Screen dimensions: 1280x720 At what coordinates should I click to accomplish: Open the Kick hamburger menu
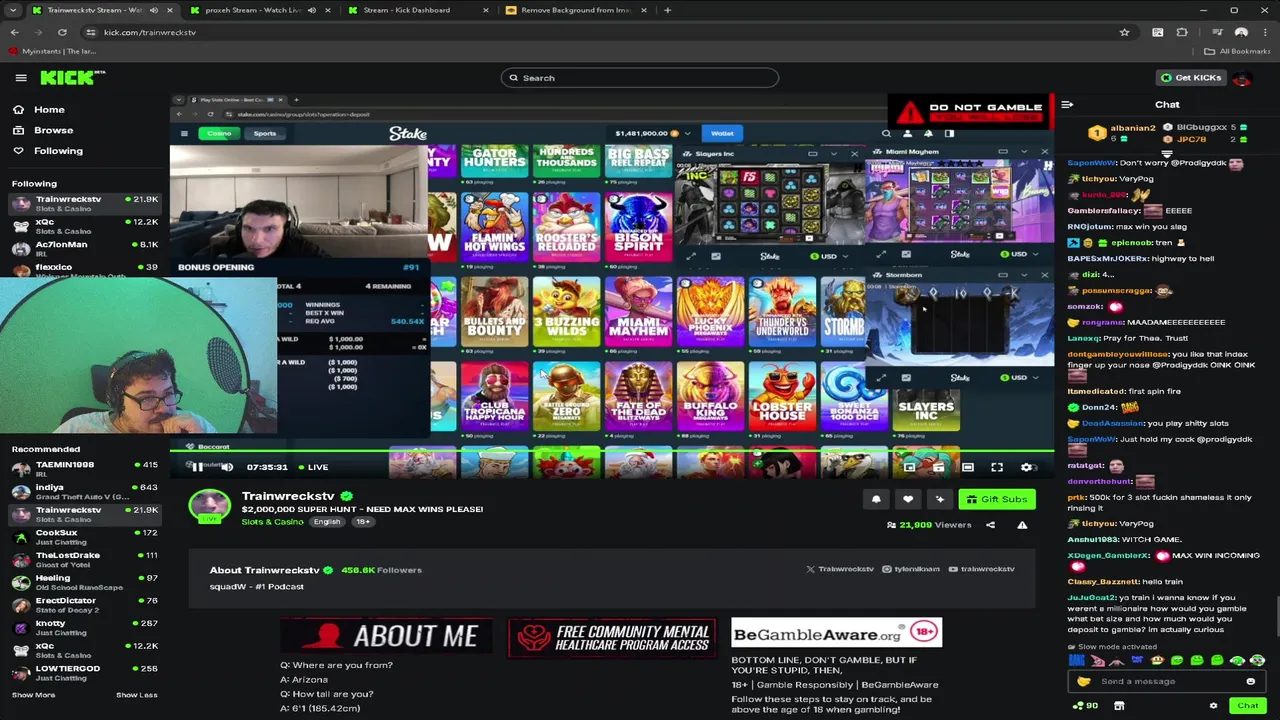coord(21,78)
